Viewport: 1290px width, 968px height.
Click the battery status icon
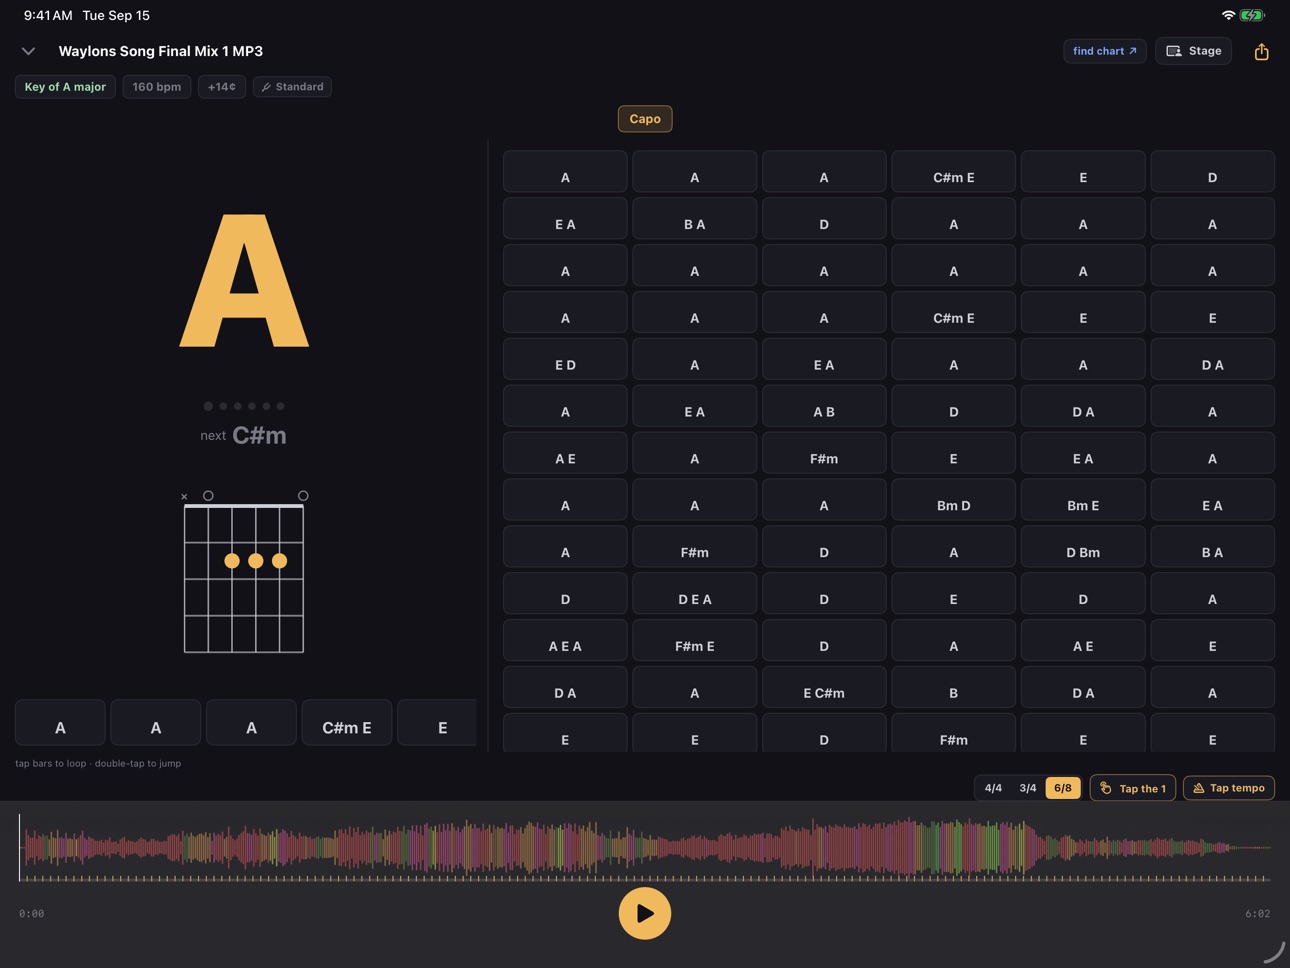point(1253,15)
